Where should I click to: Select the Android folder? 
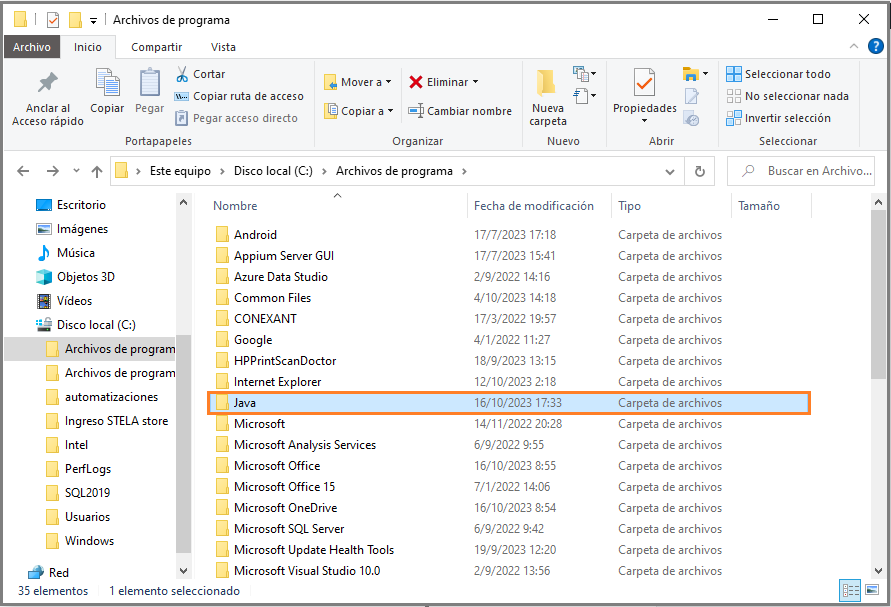pyautogui.click(x=245, y=235)
